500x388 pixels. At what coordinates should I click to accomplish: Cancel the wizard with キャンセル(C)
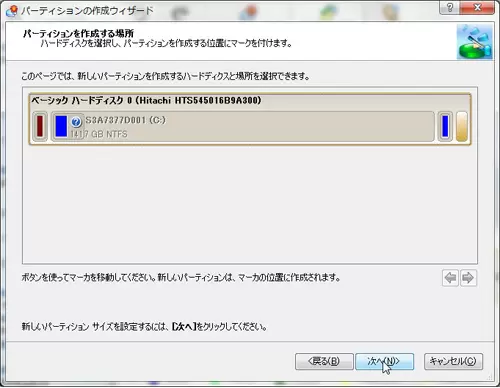[x=453, y=361]
